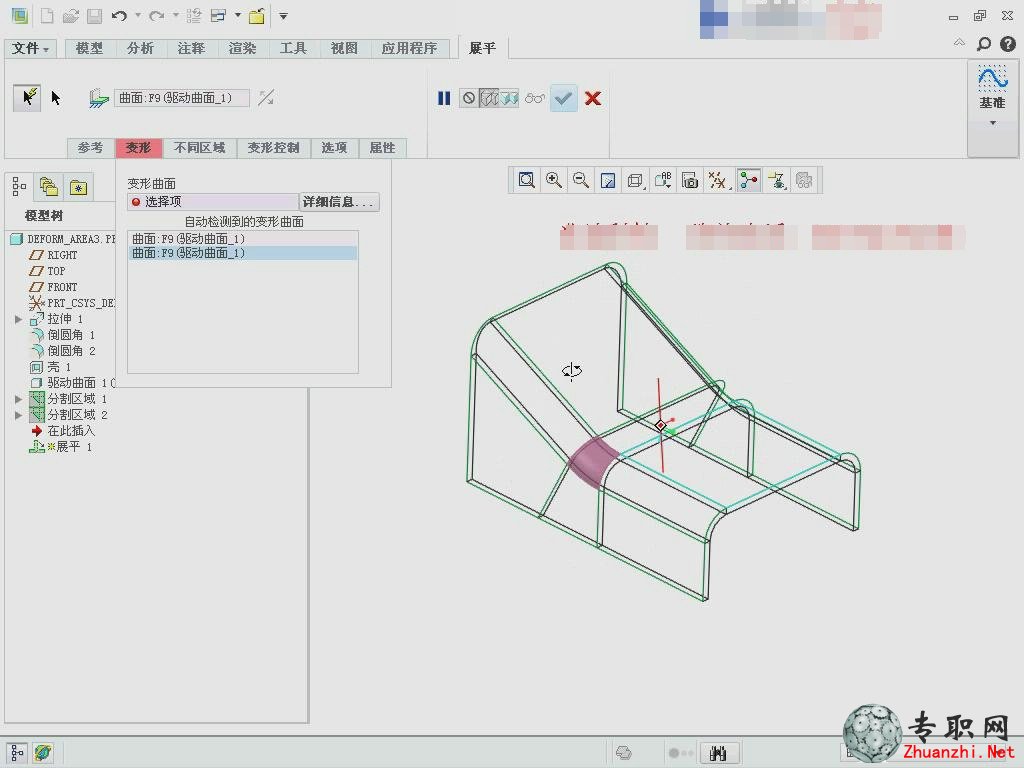
Task: Open the 属性 dashboard tab
Action: tap(382, 148)
